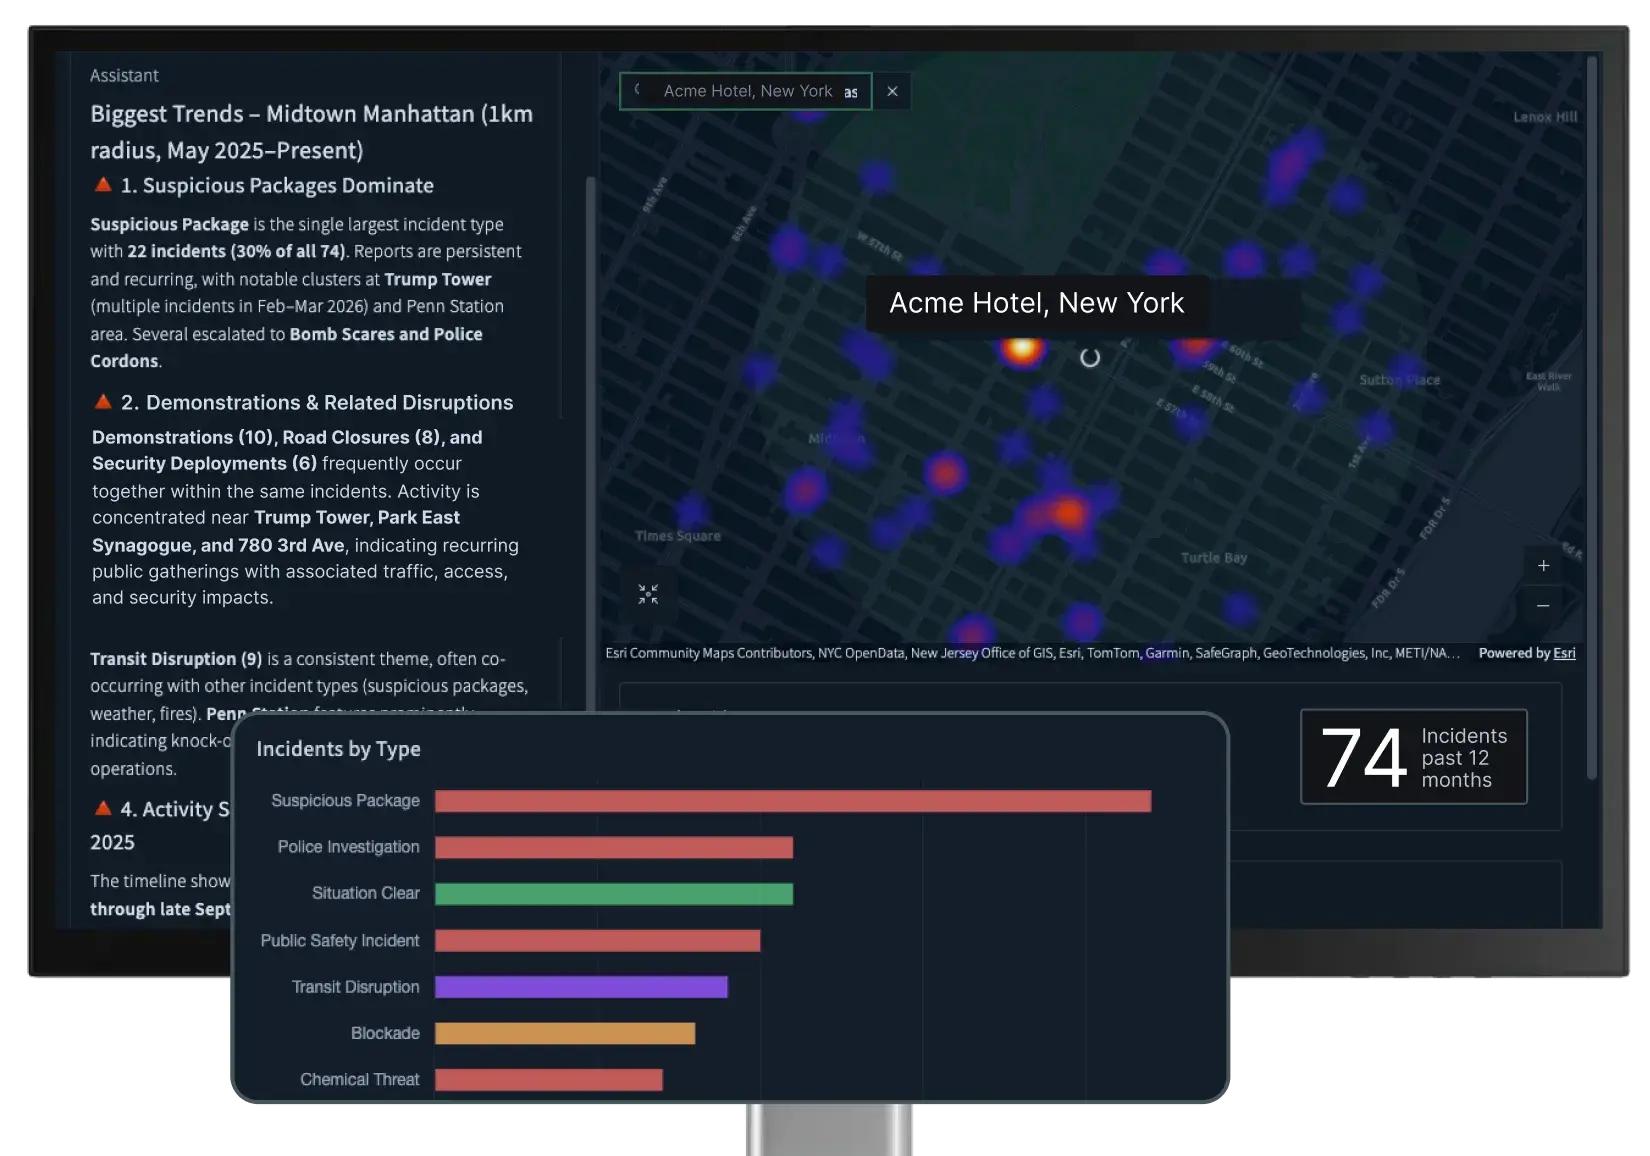Click the Sutton Place map label
Screen dimensions: 1650x1156
[x=1399, y=380]
